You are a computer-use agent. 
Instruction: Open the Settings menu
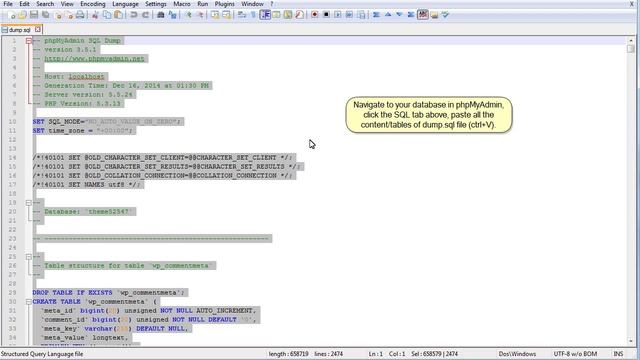pyautogui.click(x=156, y=4)
